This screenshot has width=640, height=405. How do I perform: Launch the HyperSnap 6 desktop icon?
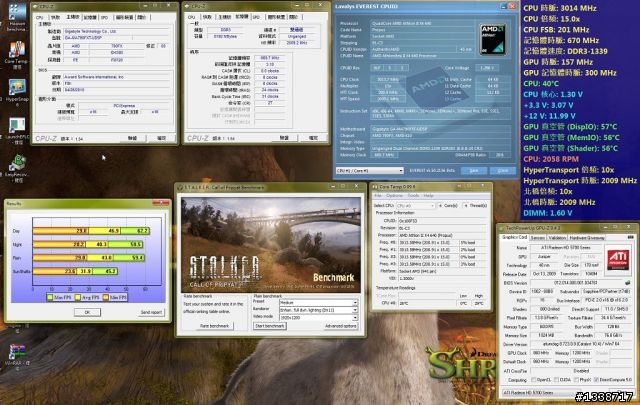(16, 93)
